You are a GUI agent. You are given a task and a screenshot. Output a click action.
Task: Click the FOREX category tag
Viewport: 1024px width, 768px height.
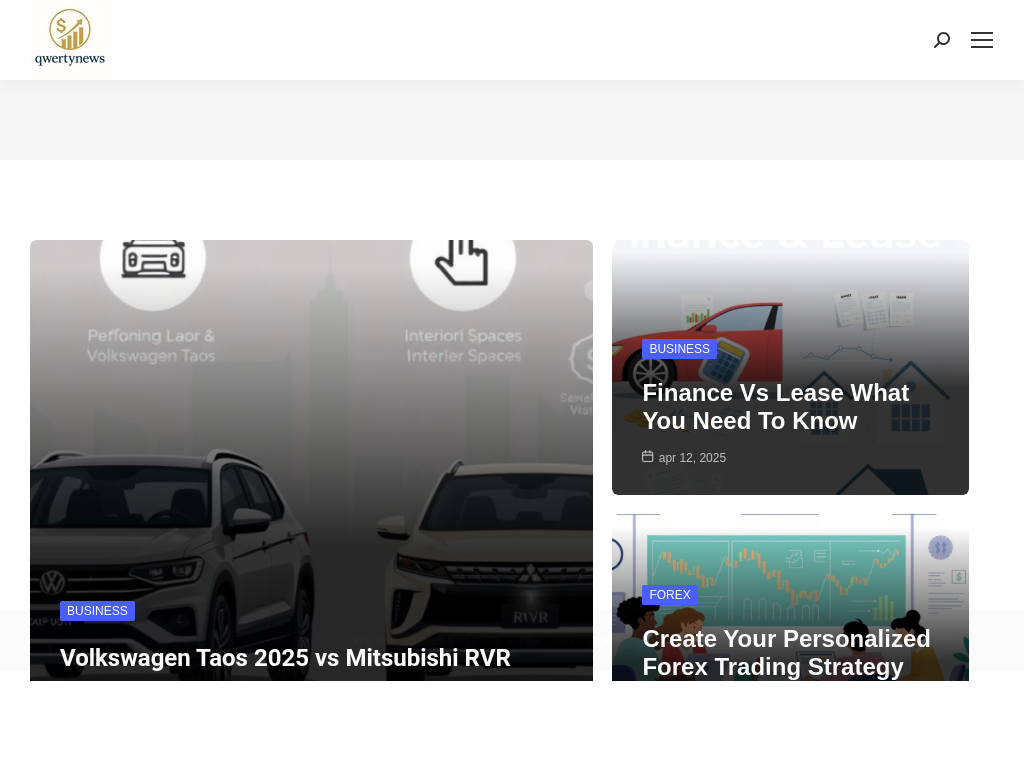pos(669,595)
